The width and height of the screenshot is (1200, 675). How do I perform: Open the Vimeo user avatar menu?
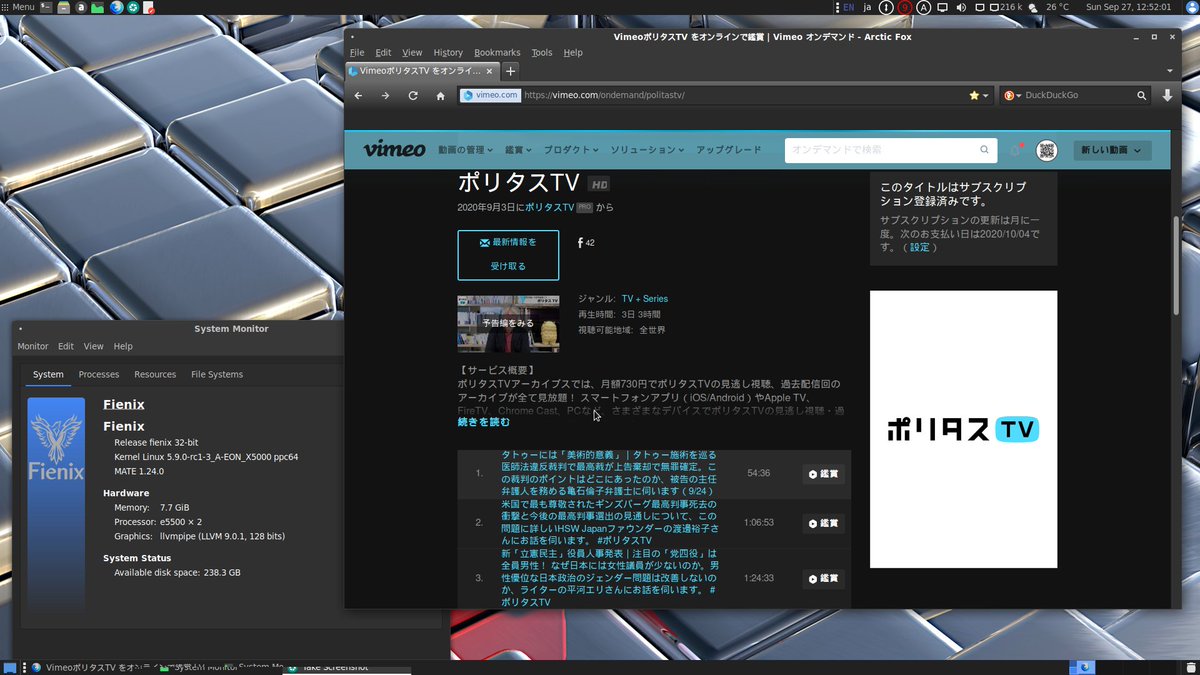click(1047, 150)
